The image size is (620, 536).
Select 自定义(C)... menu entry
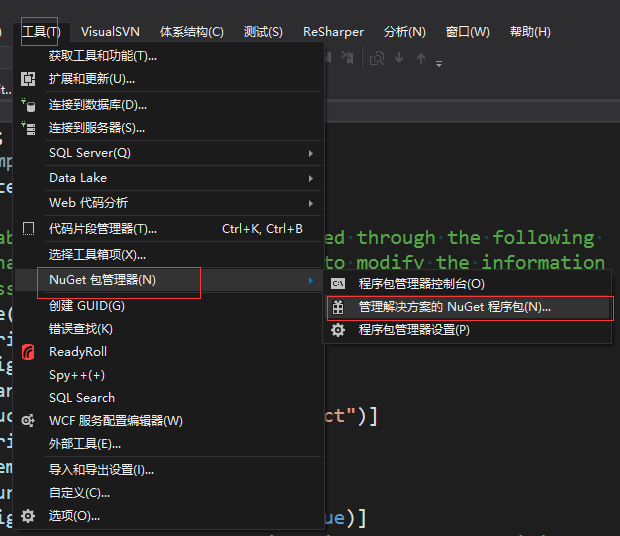pos(168,493)
